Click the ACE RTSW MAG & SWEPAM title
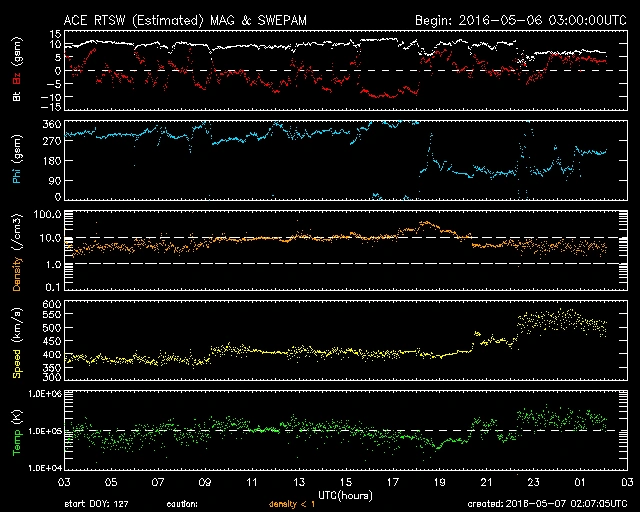This screenshot has height=512, width=640. pyautogui.click(x=170, y=19)
